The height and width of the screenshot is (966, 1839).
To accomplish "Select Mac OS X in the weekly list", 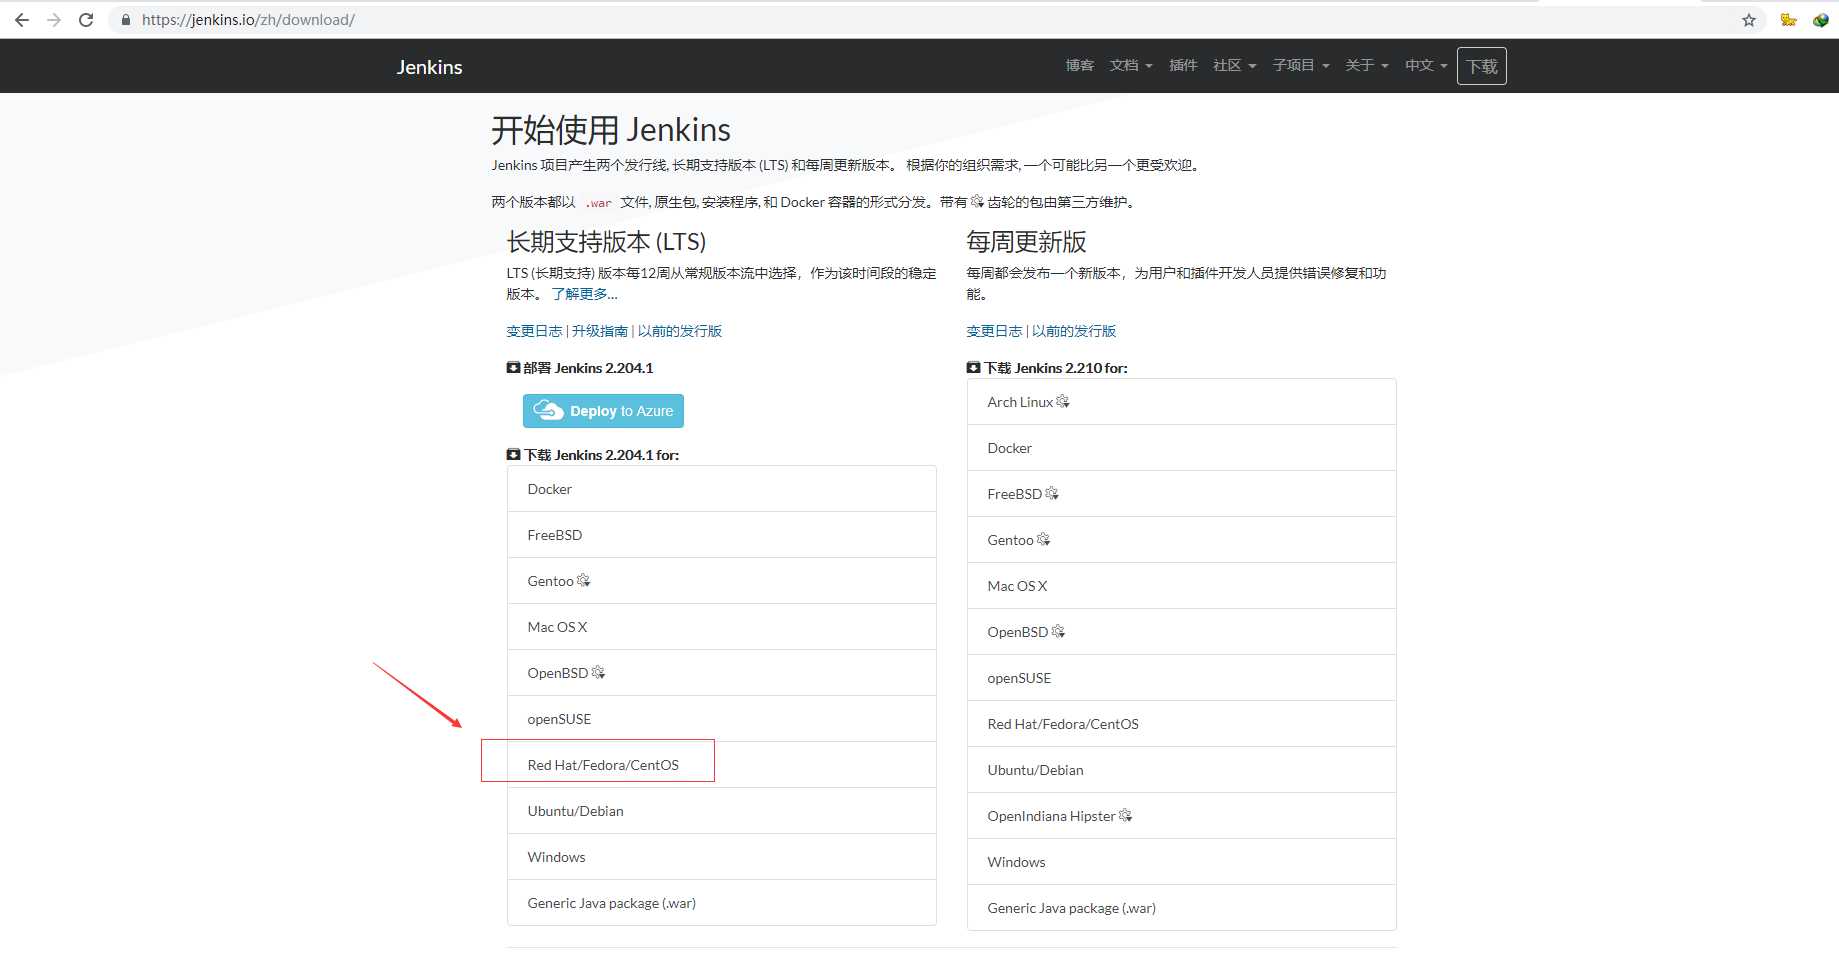I will point(1182,586).
